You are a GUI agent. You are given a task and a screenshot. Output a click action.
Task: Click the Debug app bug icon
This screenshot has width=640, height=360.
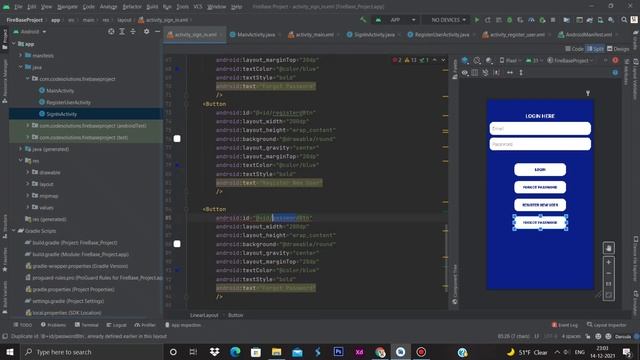click(x=509, y=20)
